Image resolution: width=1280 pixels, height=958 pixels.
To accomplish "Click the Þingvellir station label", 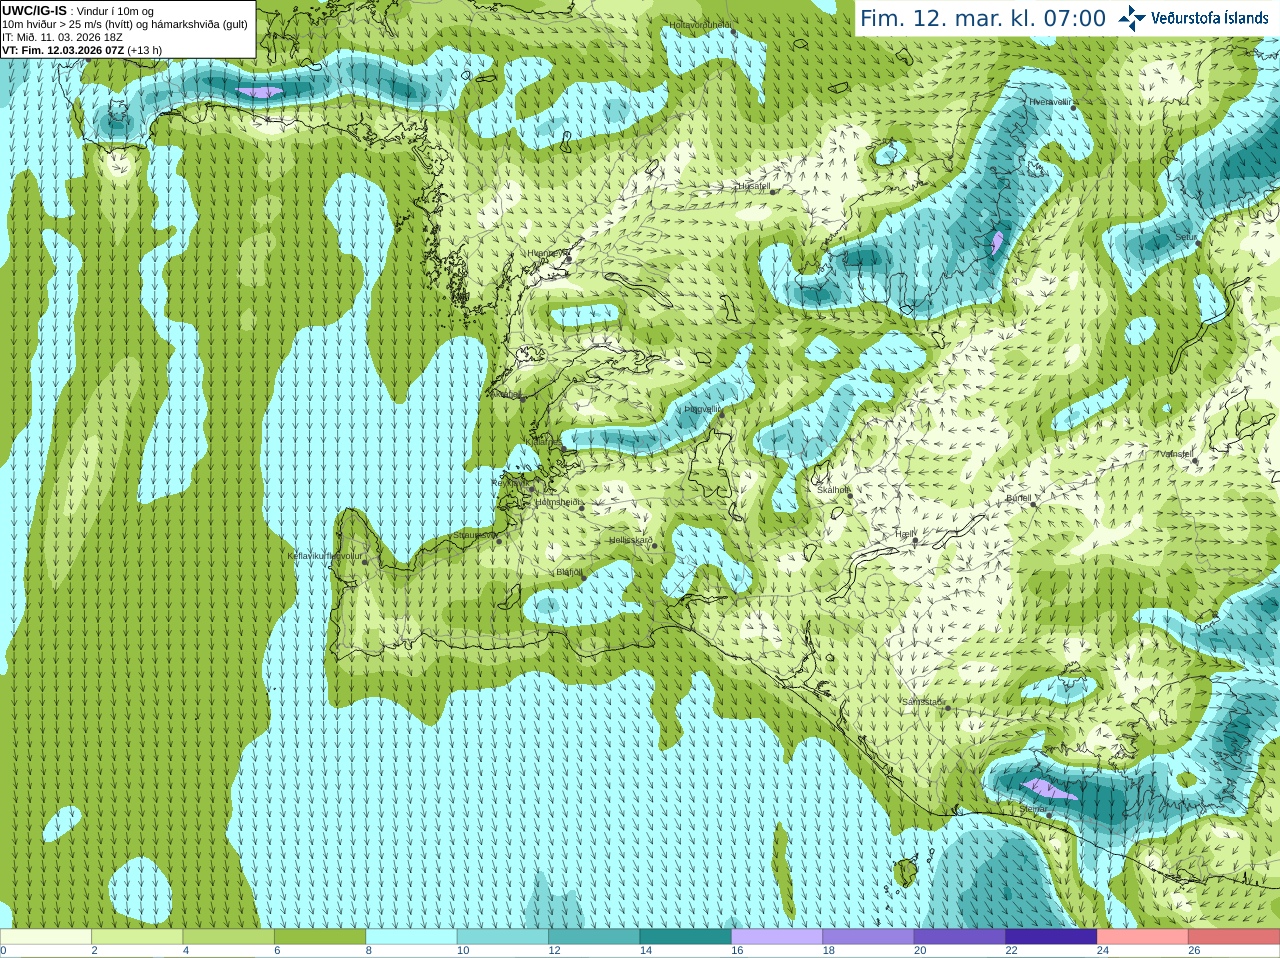I will tap(702, 409).
